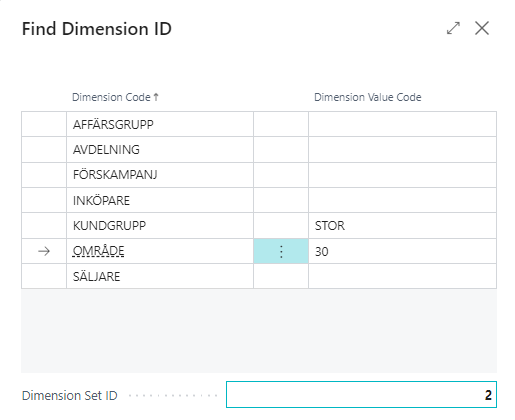Image resolution: width=515 pixels, height=420 pixels.
Task: Select the FÖRSKAMPANJ dimension code cell
Action: click(x=160, y=175)
